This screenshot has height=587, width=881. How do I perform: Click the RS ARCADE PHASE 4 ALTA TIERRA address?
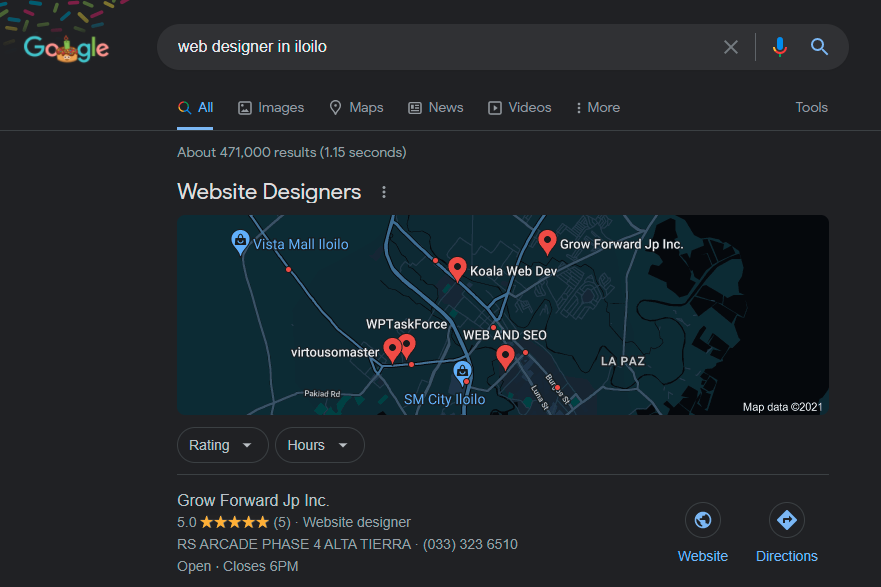[294, 544]
